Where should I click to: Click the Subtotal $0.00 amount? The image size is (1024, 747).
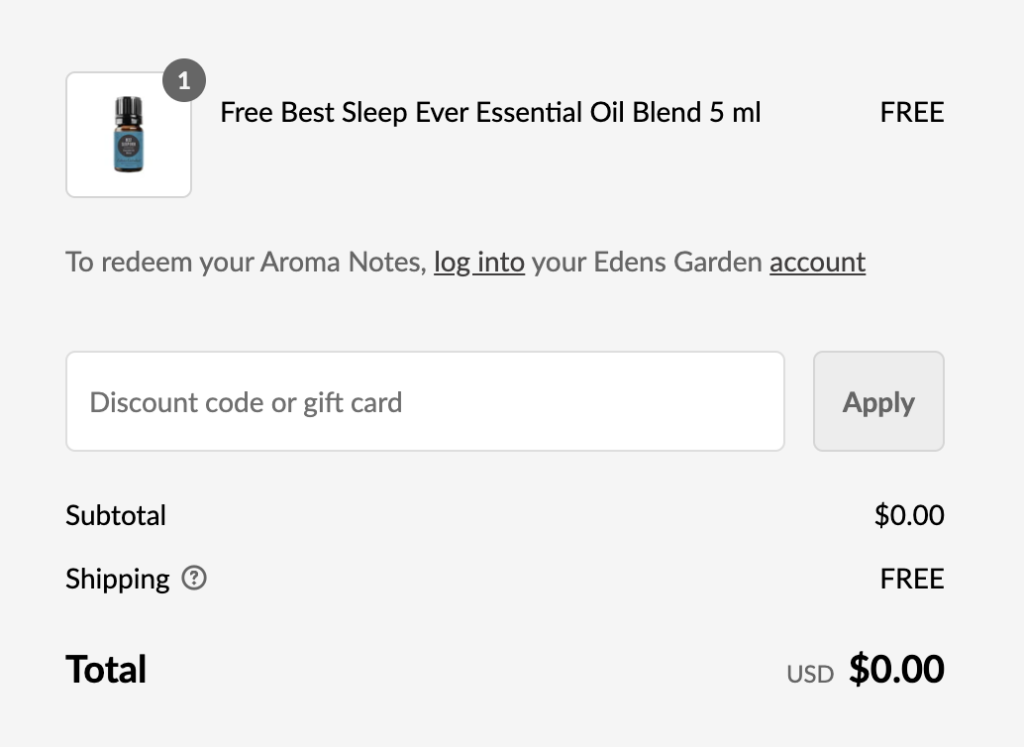coord(908,516)
